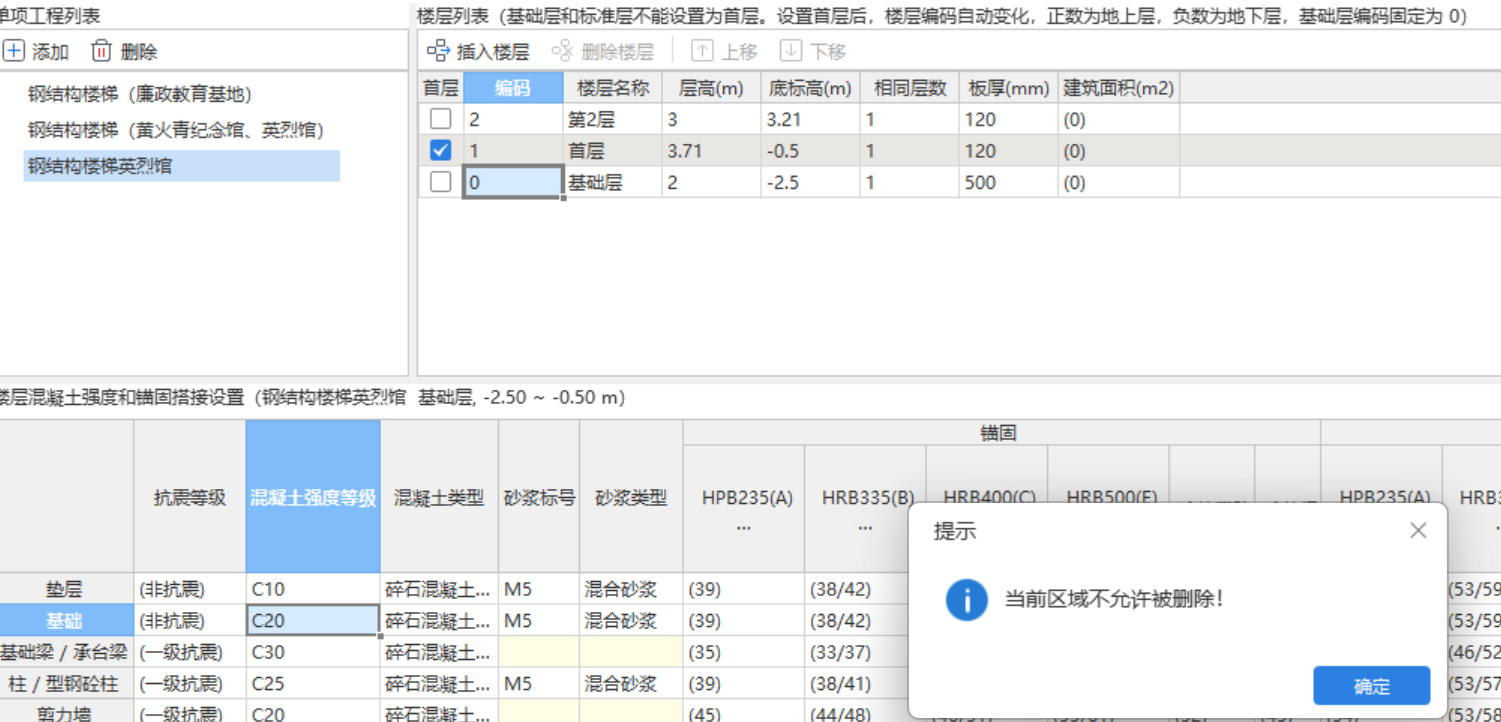Click the 底标高(m) column header
Screen dimensions: 1501x722
[x=810, y=88]
